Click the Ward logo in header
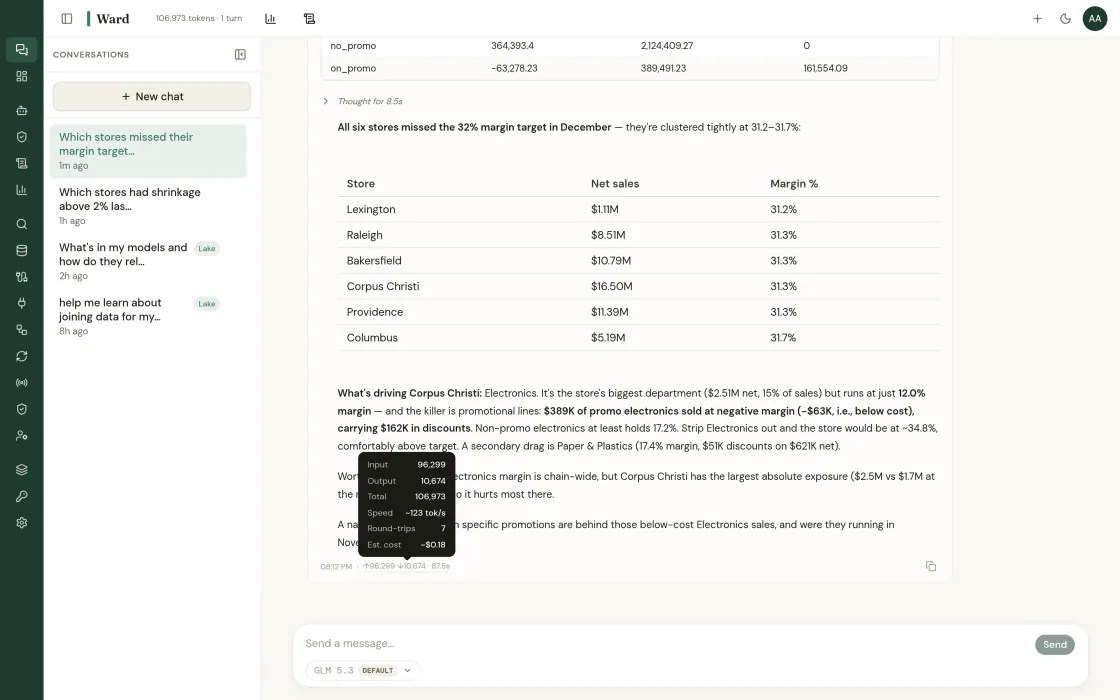The height and width of the screenshot is (700, 1120). click(x=109, y=19)
